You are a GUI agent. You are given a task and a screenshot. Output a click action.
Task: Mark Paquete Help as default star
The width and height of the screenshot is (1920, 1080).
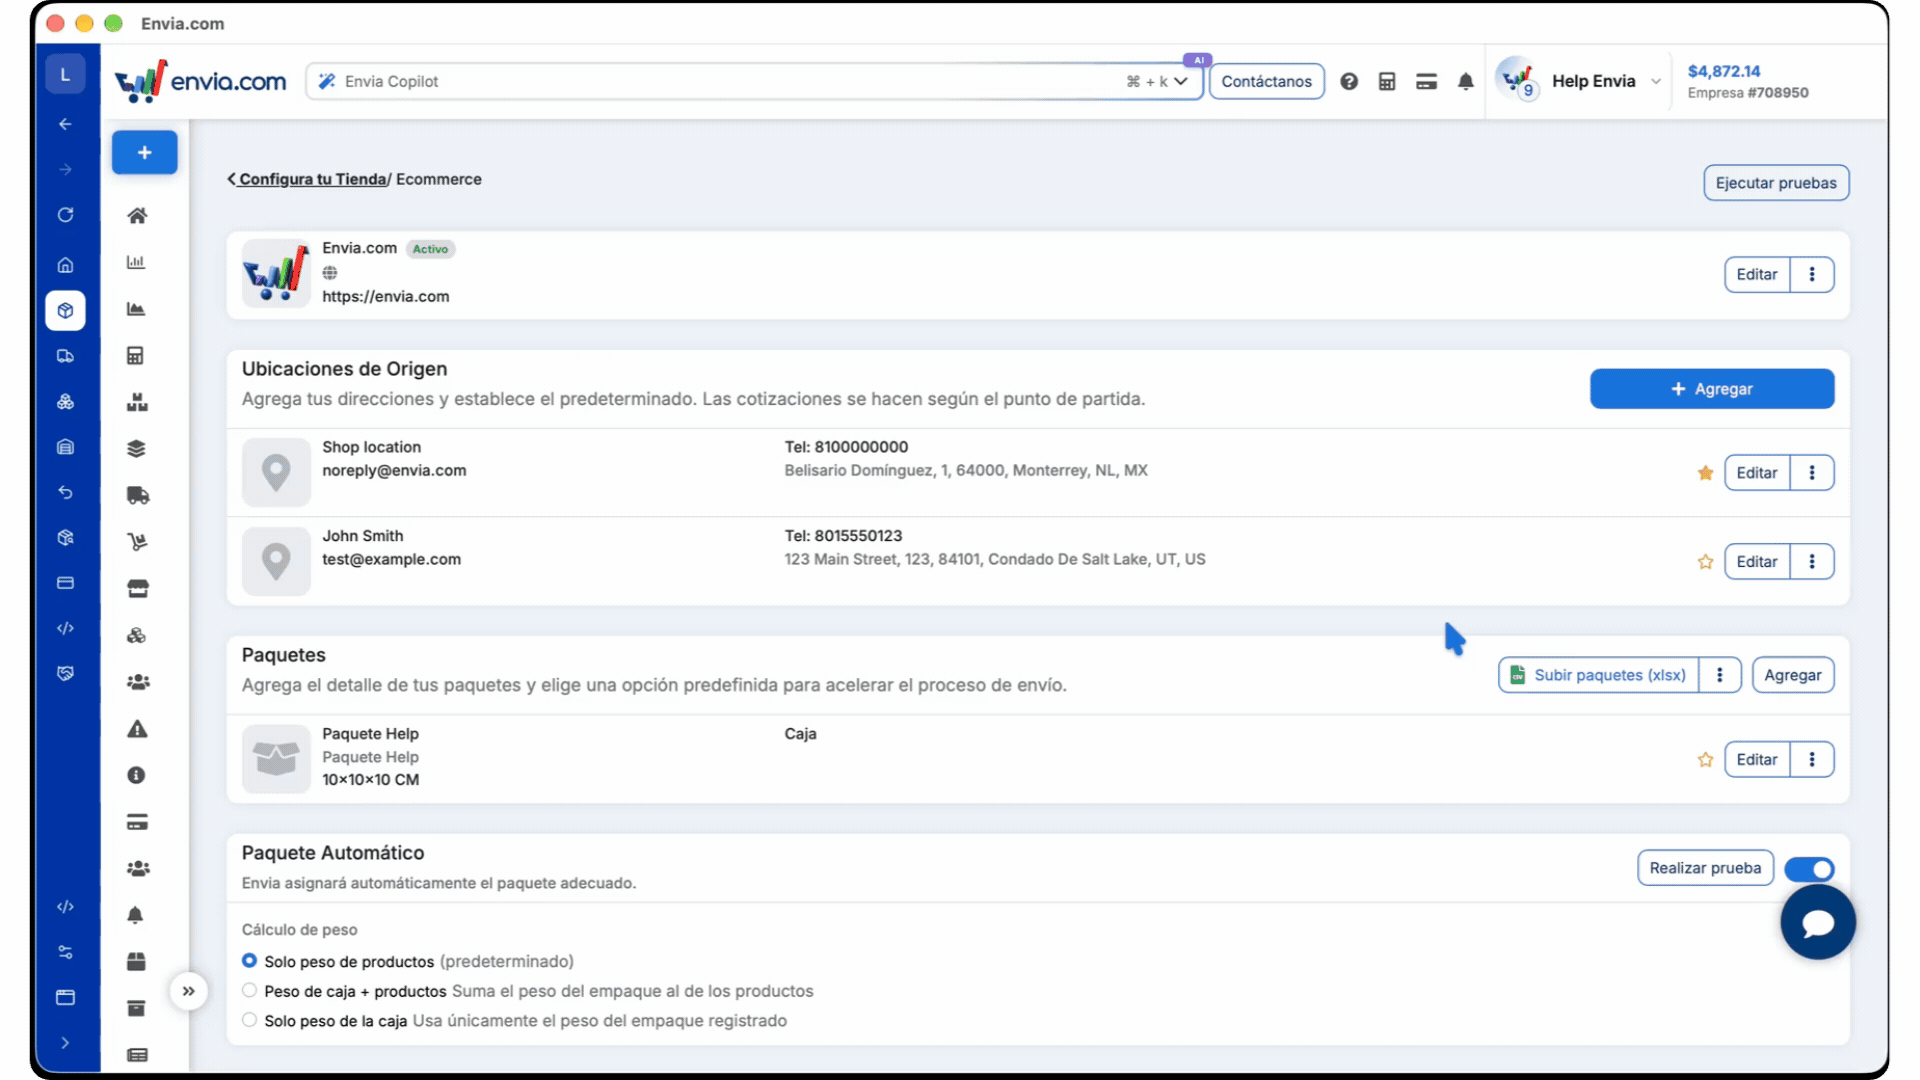click(1705, 760)
